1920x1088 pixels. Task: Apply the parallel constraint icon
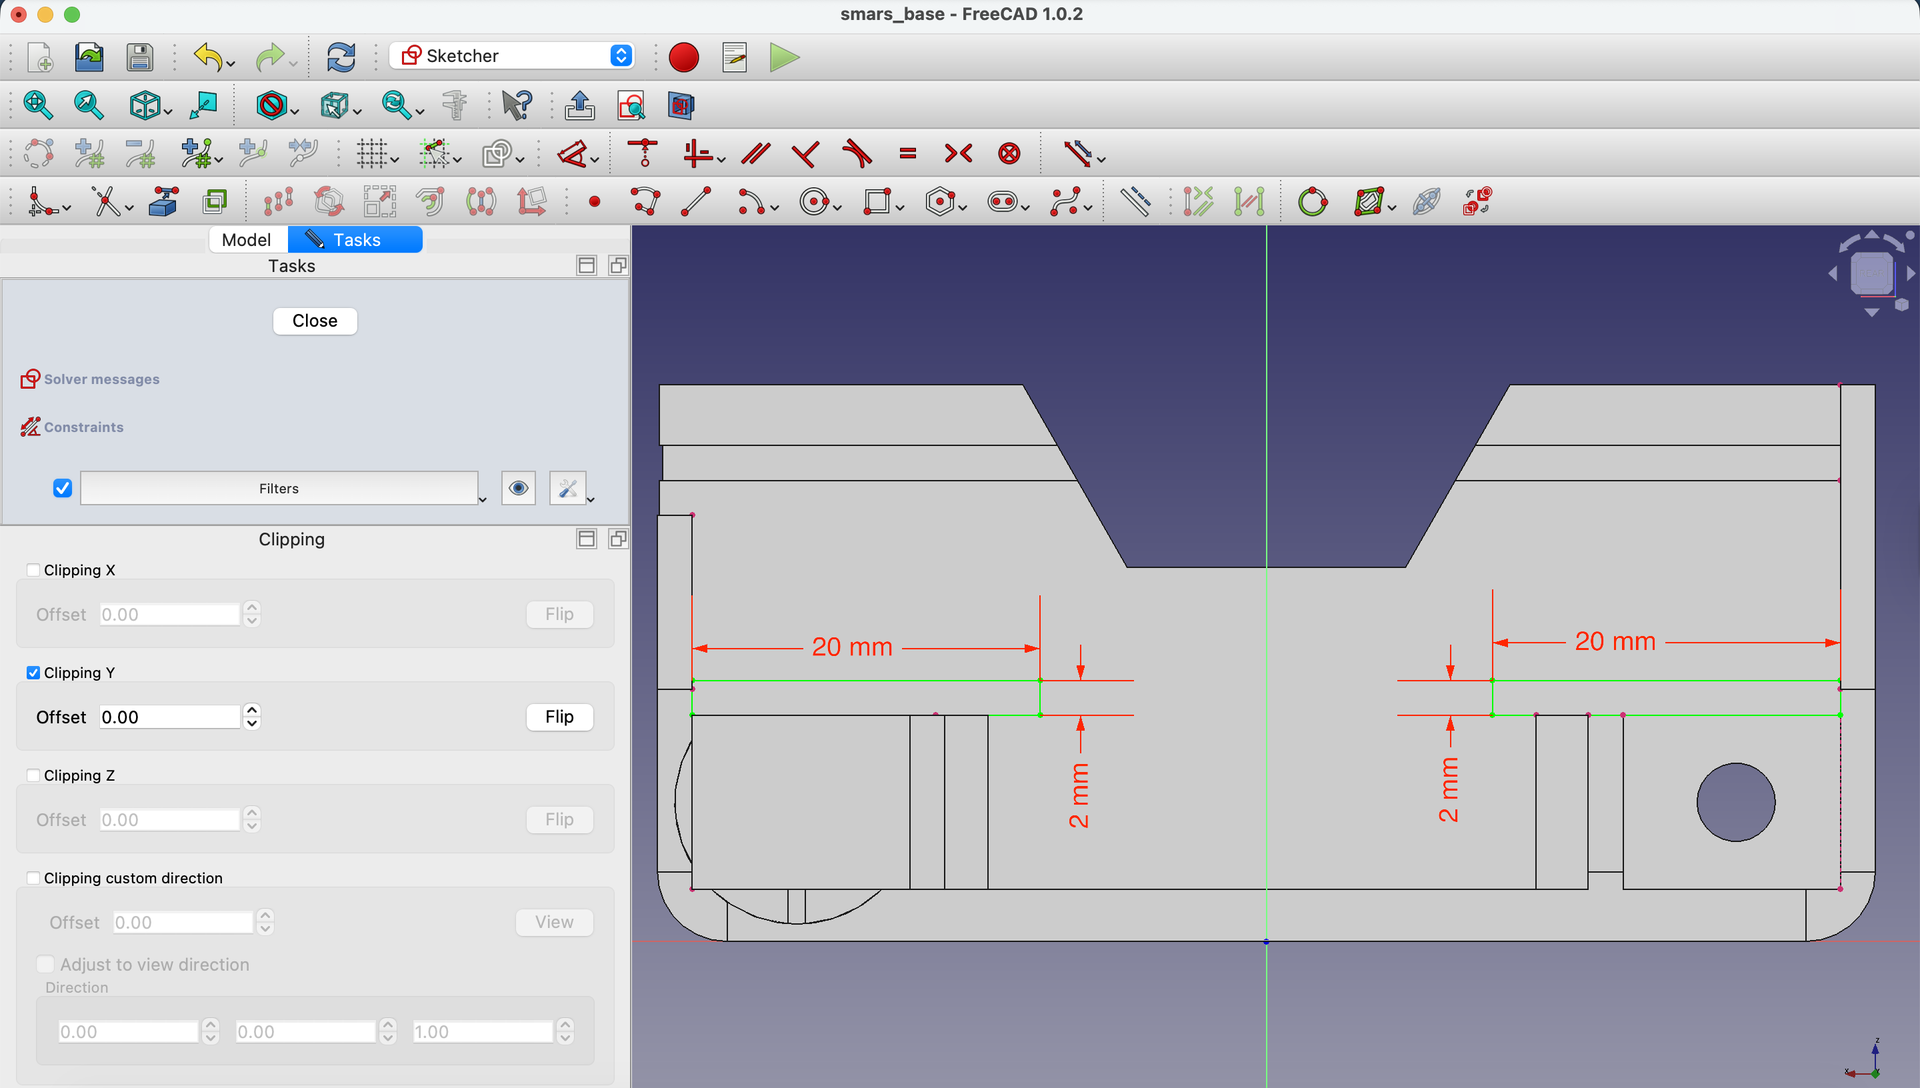pyautogui.click(x=756, y=153)
